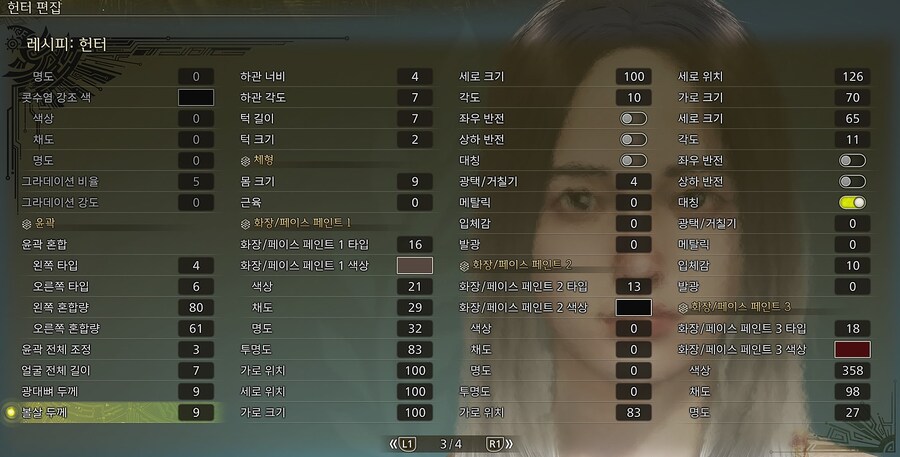Select the 화장/페이스 페인트 3 타입 value 18

coord(852,328)
